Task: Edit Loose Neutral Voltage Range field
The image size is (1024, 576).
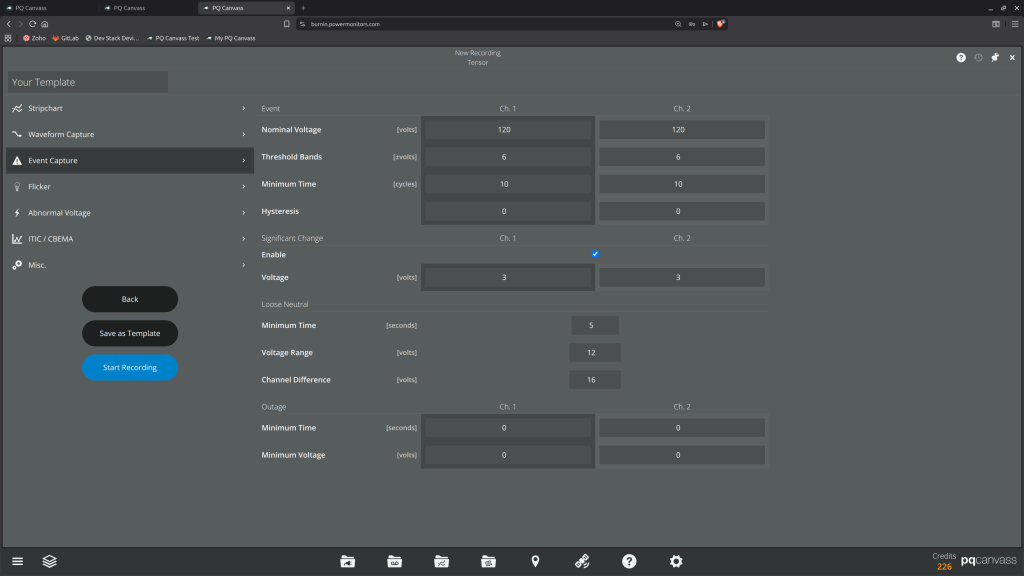Action: [x=595, y=353]
